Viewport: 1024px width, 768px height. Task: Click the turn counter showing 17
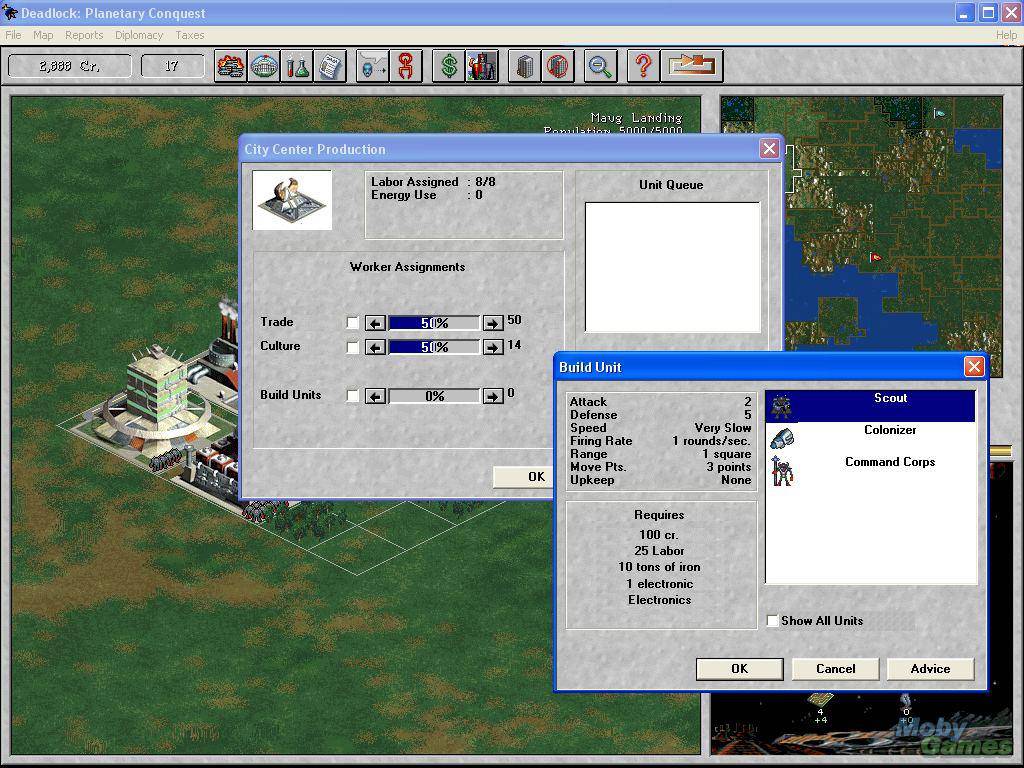coord(172,66)
